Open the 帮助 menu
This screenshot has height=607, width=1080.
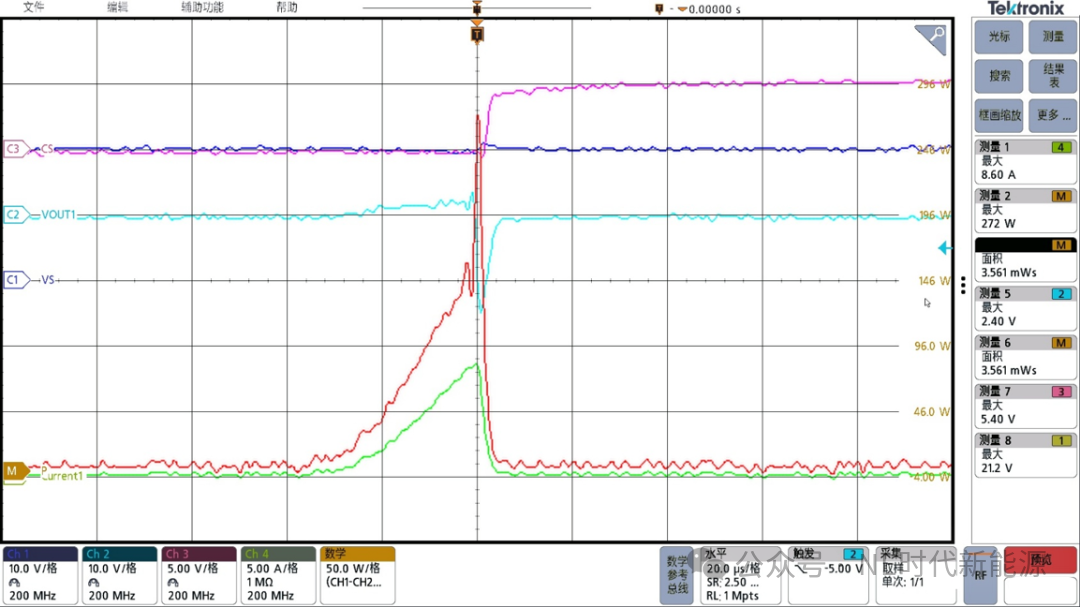pyautogui.click(x=287, y=7)
